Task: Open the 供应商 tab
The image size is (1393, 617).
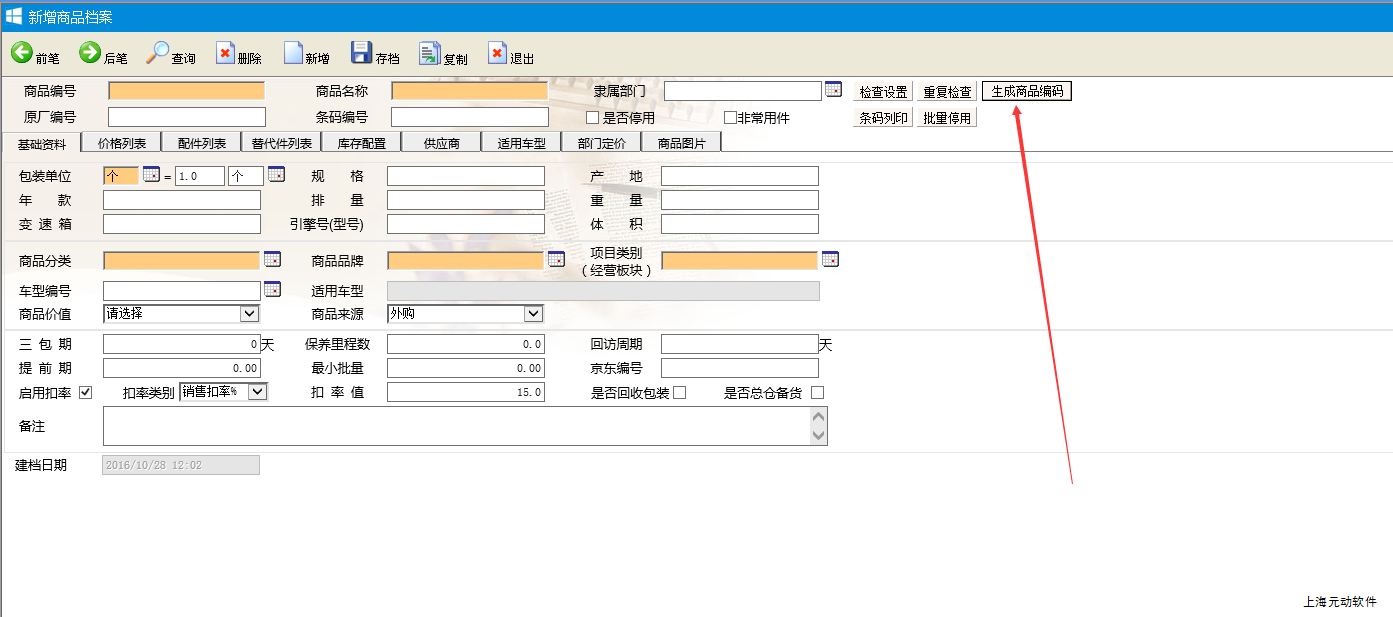Action: pyautogui.click(x=441, y=143)
